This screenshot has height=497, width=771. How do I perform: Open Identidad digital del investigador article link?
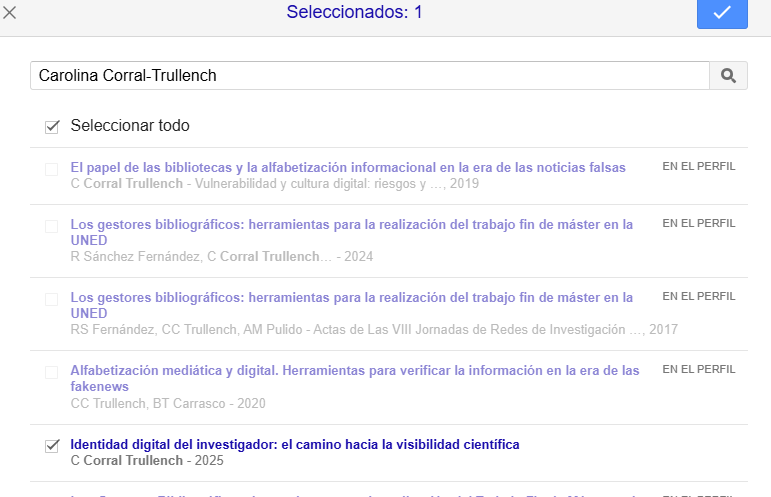coord(295,444)
